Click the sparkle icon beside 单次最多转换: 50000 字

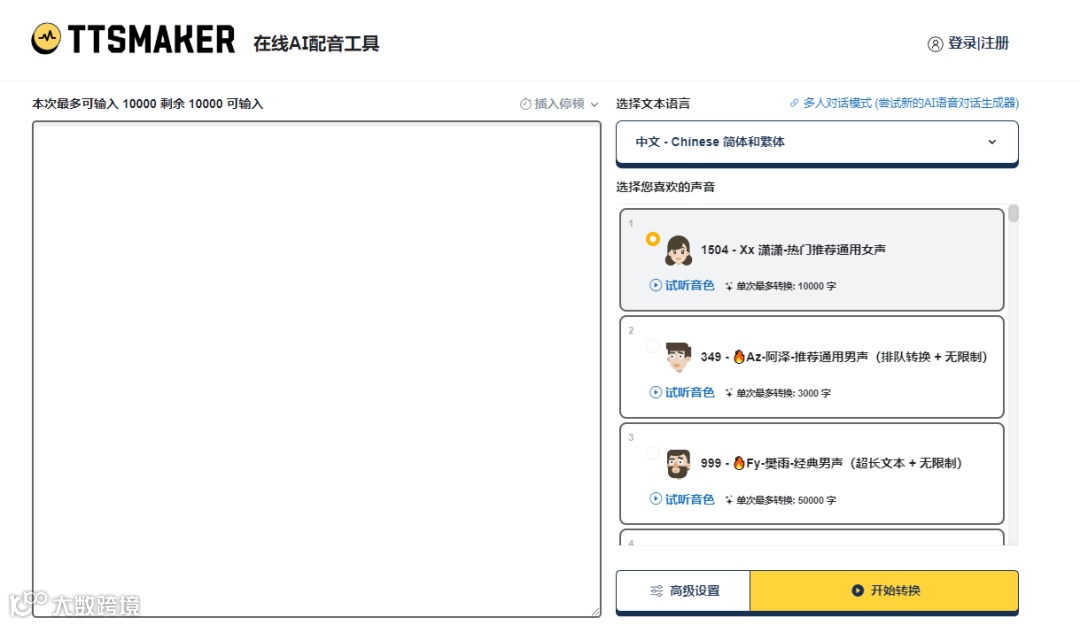(x=729, y=500)
